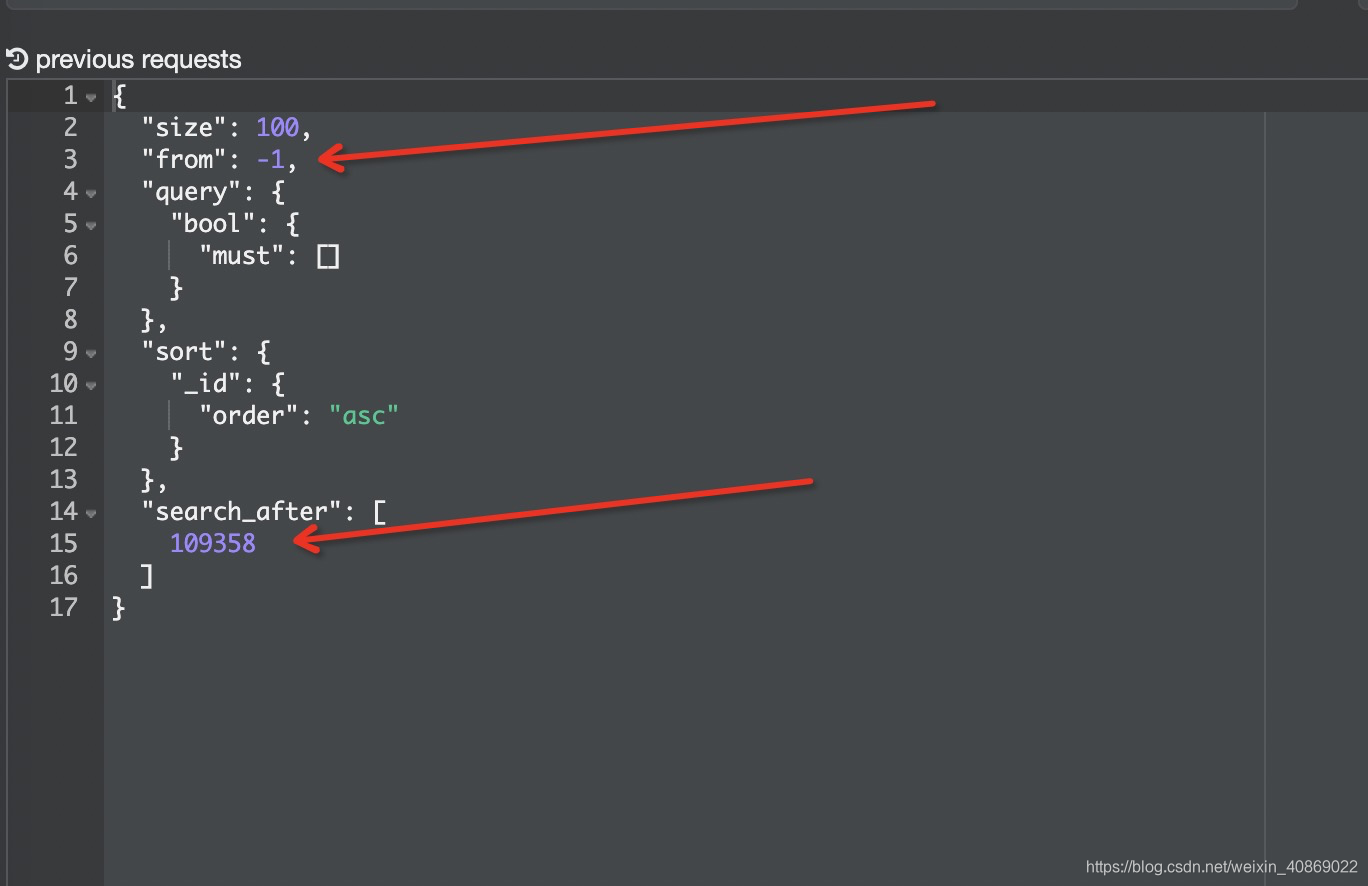
Task: Click the "must" key
Action: click(241, 255)
